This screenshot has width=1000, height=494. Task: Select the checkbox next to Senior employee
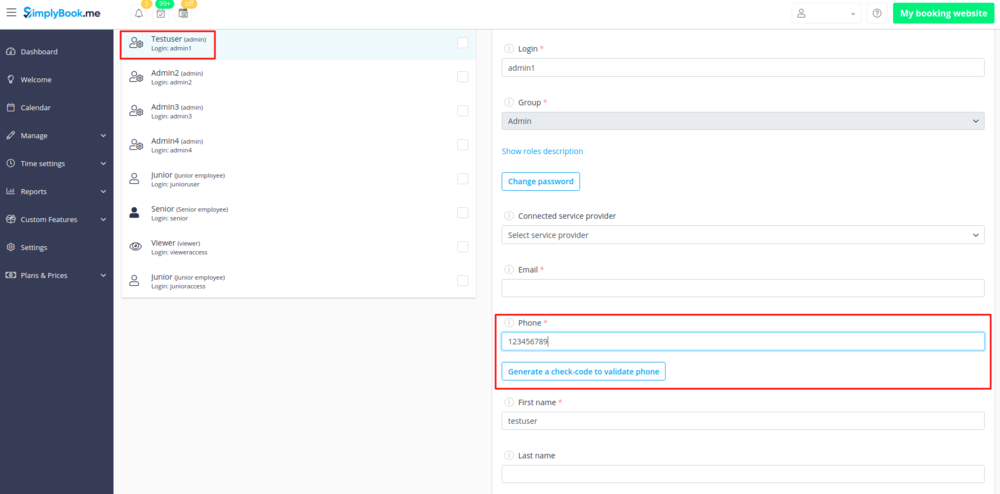[462, 212]
